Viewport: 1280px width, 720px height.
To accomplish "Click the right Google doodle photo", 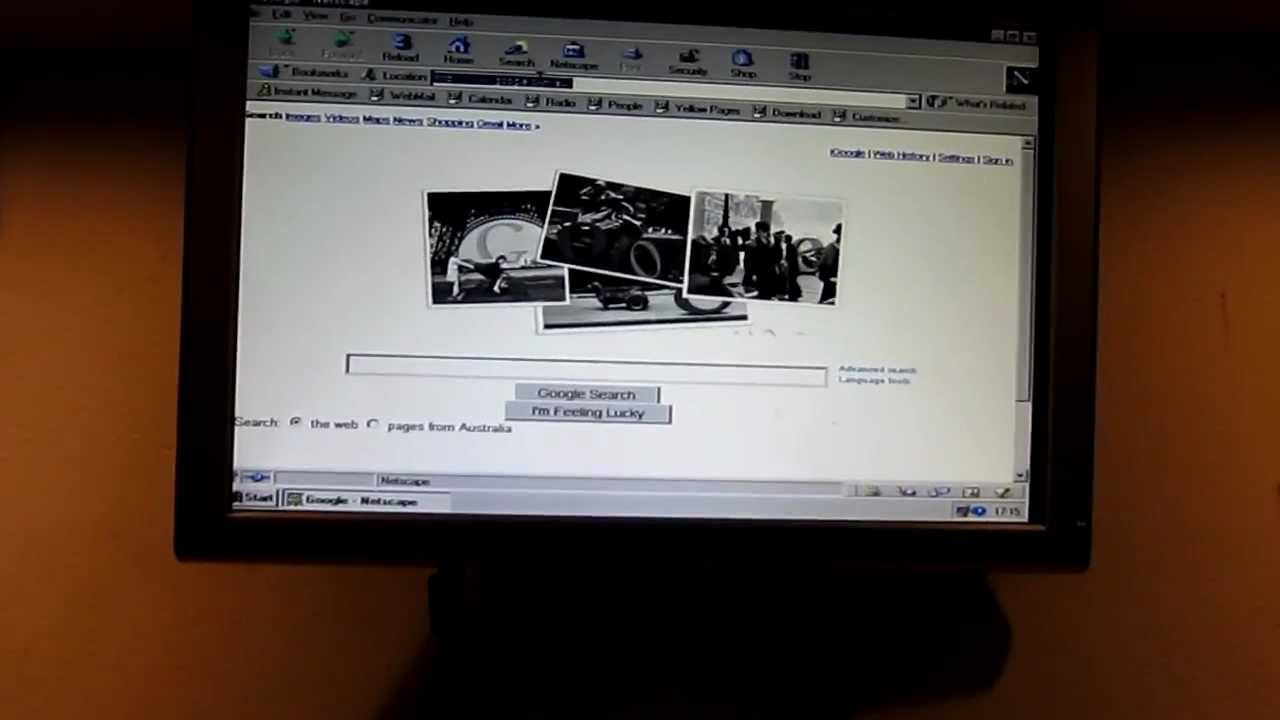I will pyautogui.click(x=765, y=247).
